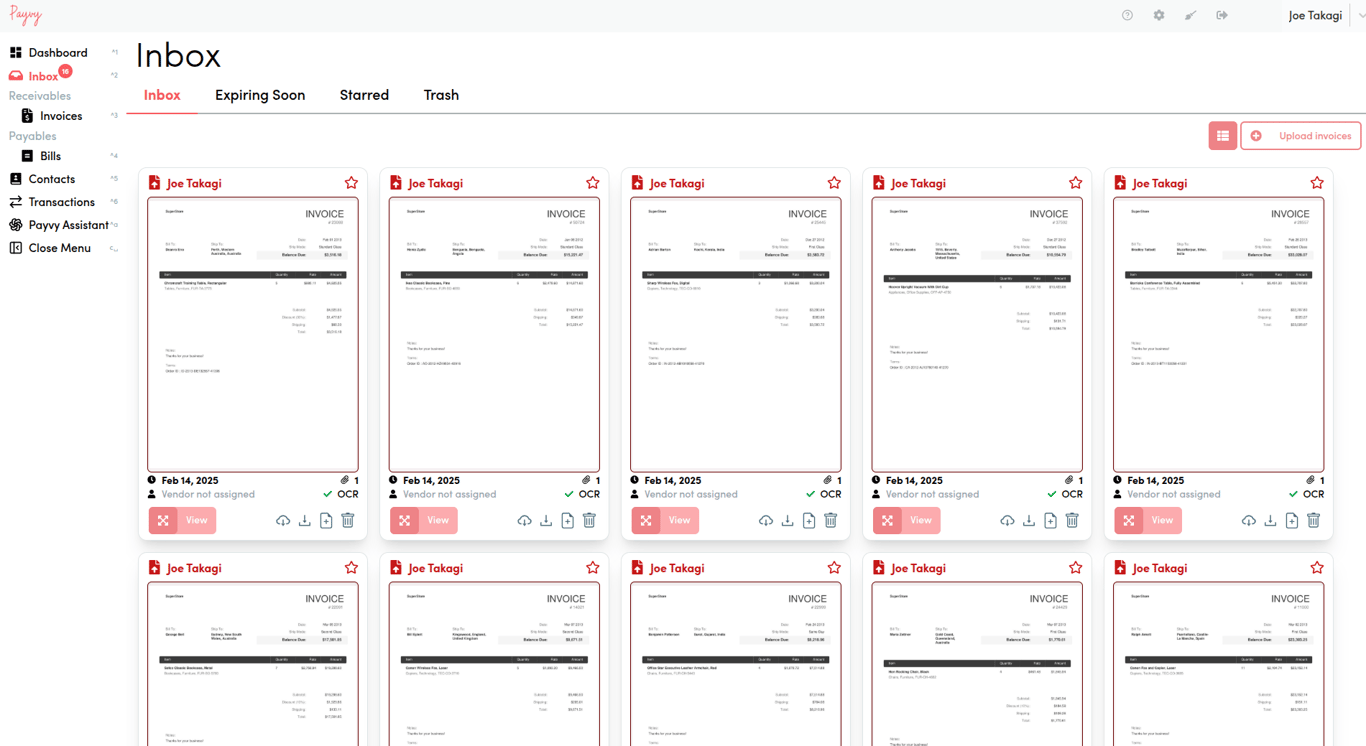This screenshot has height=746, width=1366.
Task: Mark the Adrian Barton invoice as starred
Action: [x=834, y=183]
